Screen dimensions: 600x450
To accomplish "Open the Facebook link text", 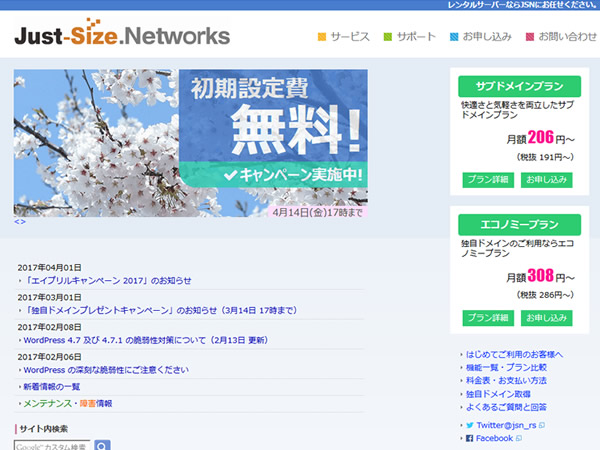I will coord(494,439).
